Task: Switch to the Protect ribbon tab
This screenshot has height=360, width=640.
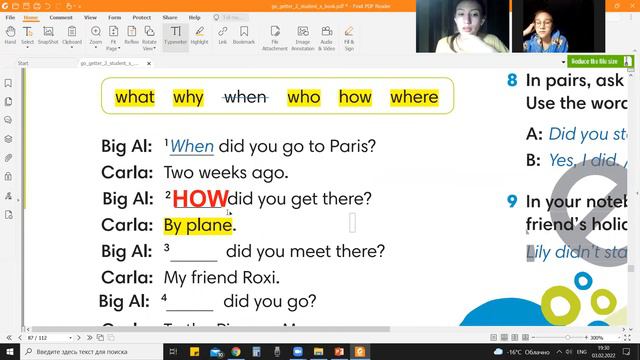Action: coord(142,18)
